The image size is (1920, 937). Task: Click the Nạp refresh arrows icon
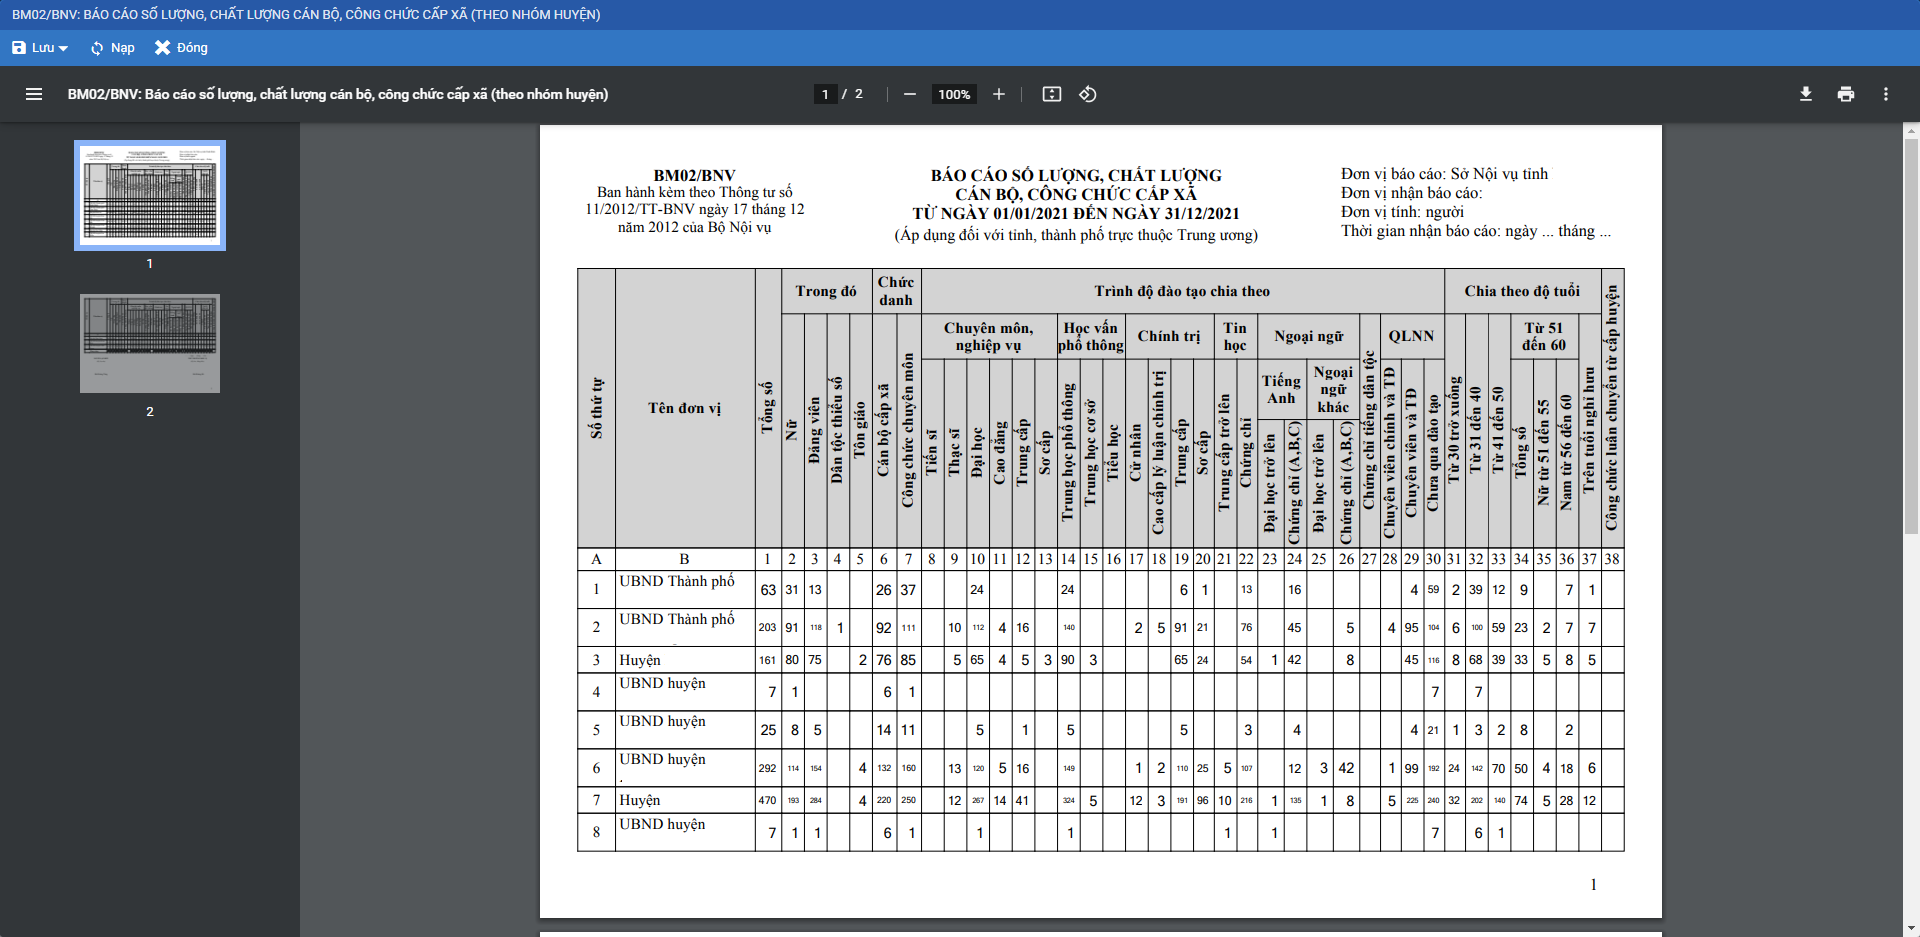97,48
